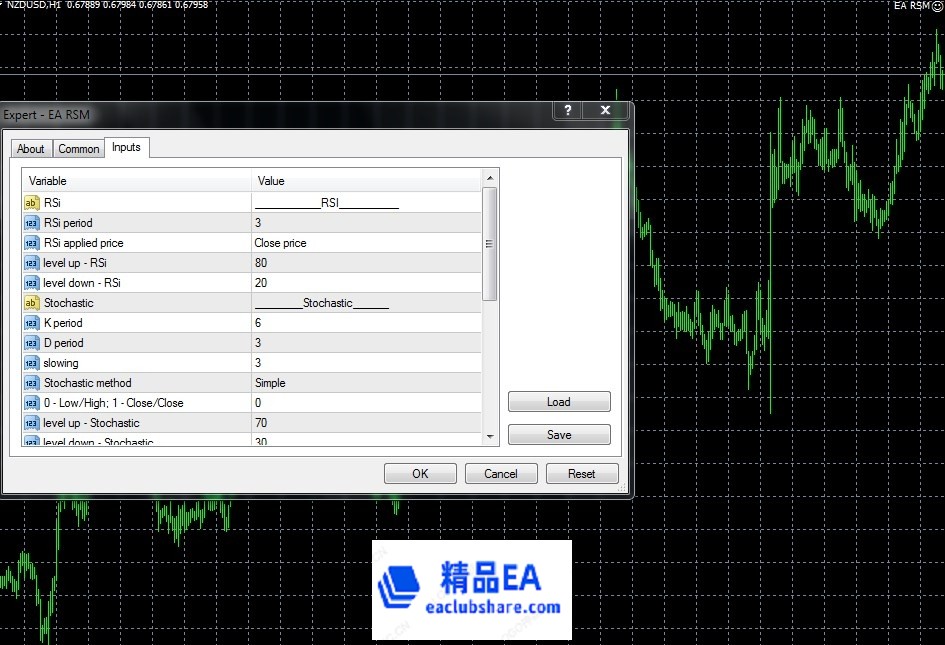Click the EA RSM smiley icon on chart

pyautogui.click(x=938, y=6)
